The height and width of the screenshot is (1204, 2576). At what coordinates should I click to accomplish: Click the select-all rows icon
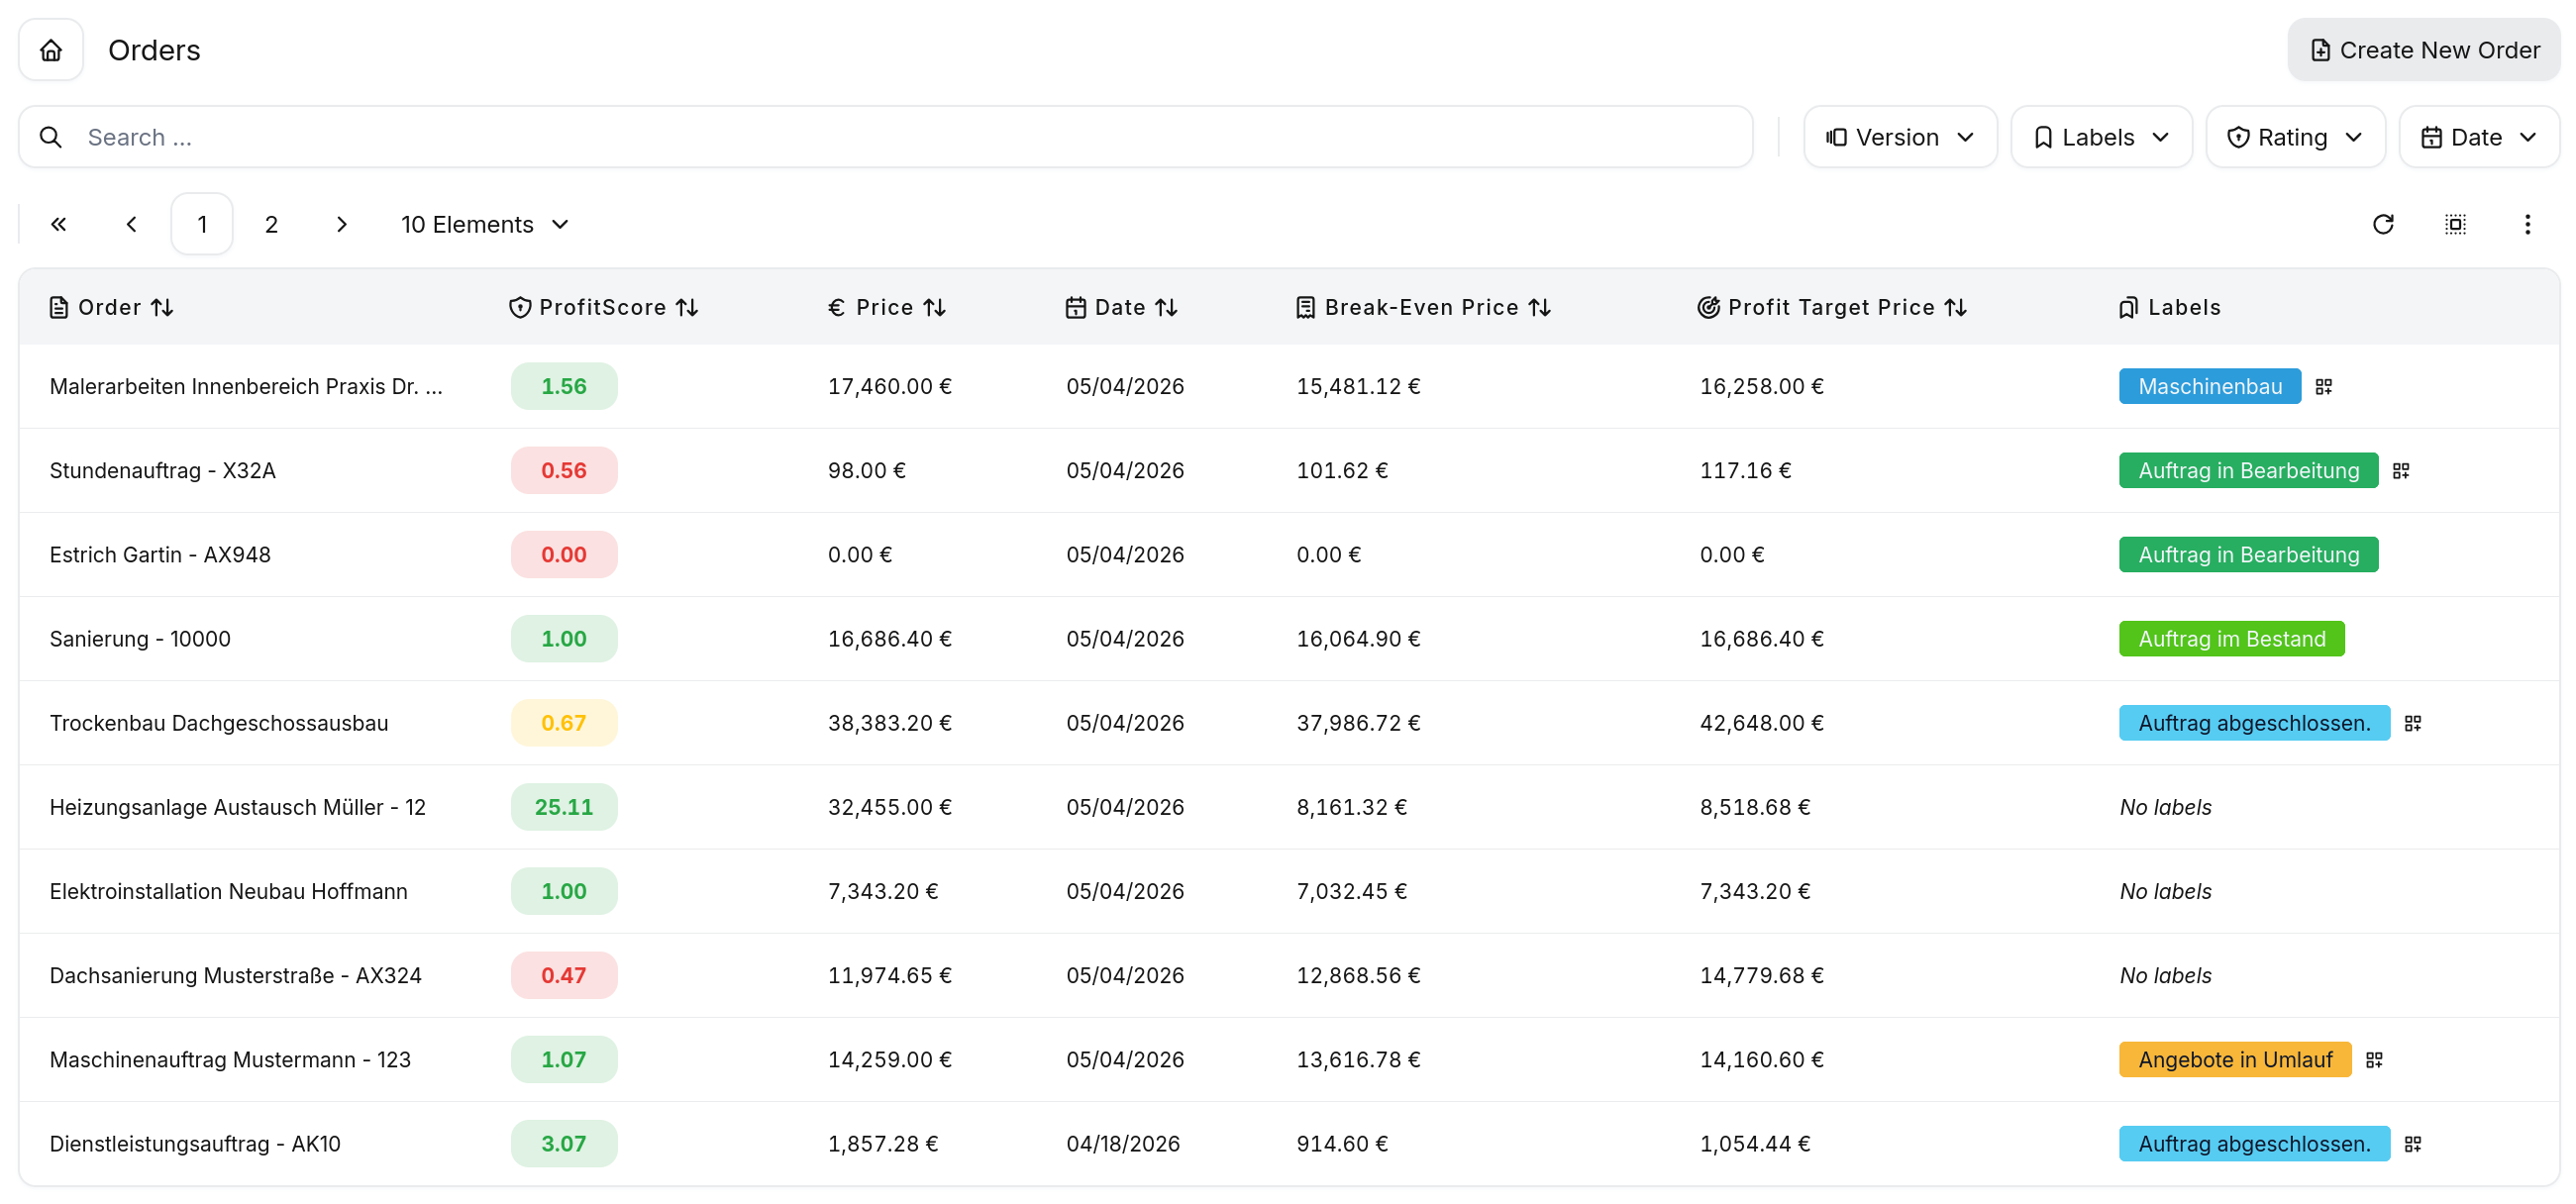click(x=2455, y=224)
